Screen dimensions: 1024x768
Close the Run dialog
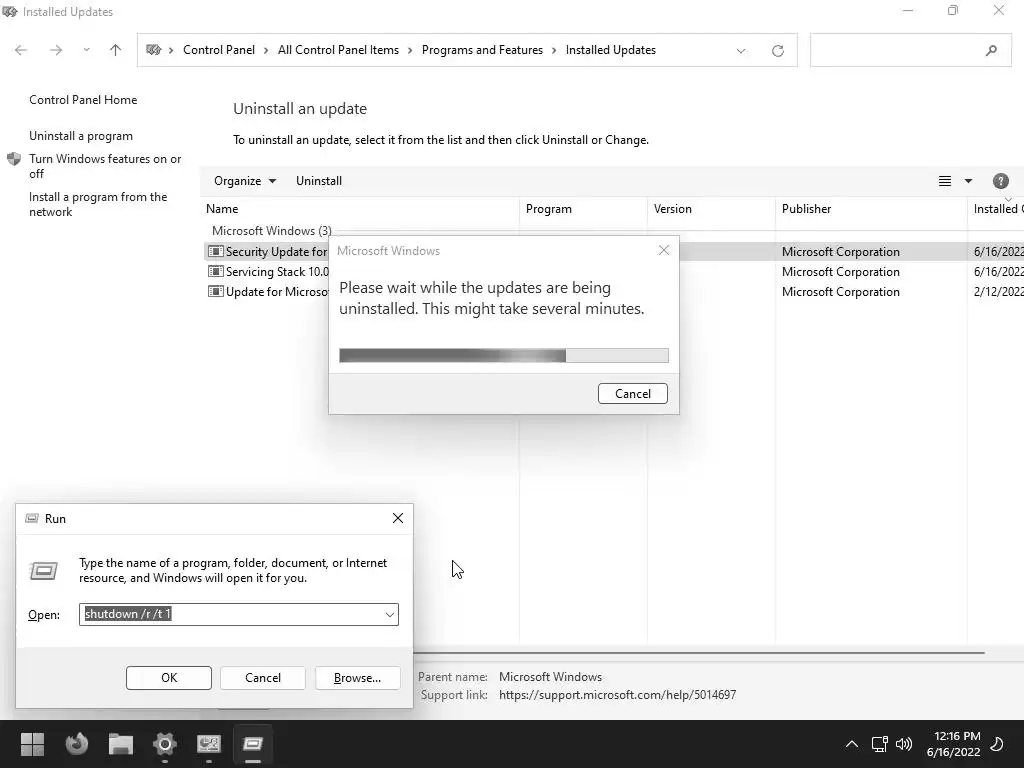(398, 519)
